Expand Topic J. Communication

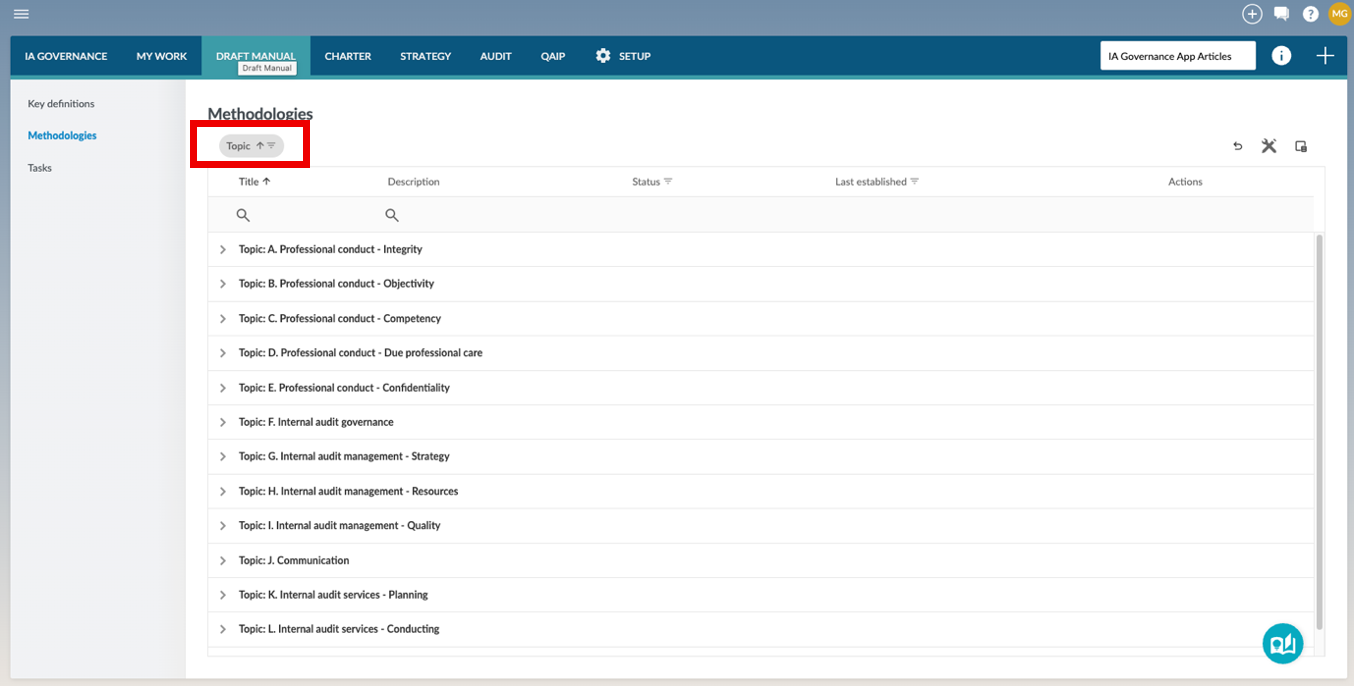[223, 560]
